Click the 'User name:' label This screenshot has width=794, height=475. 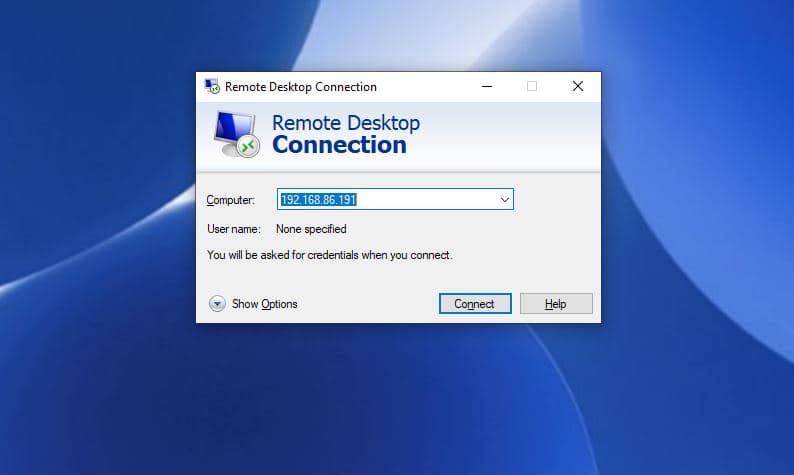coord(233,229)
